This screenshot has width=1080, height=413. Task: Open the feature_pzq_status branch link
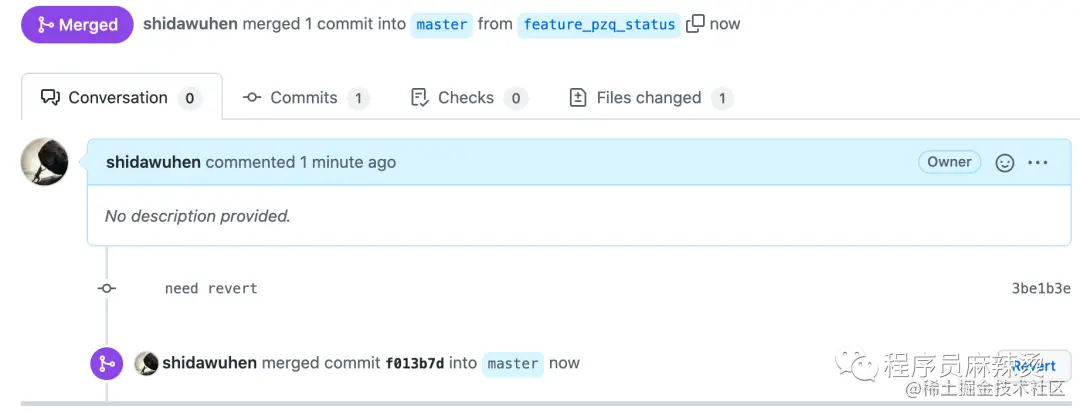pos(599,25)
